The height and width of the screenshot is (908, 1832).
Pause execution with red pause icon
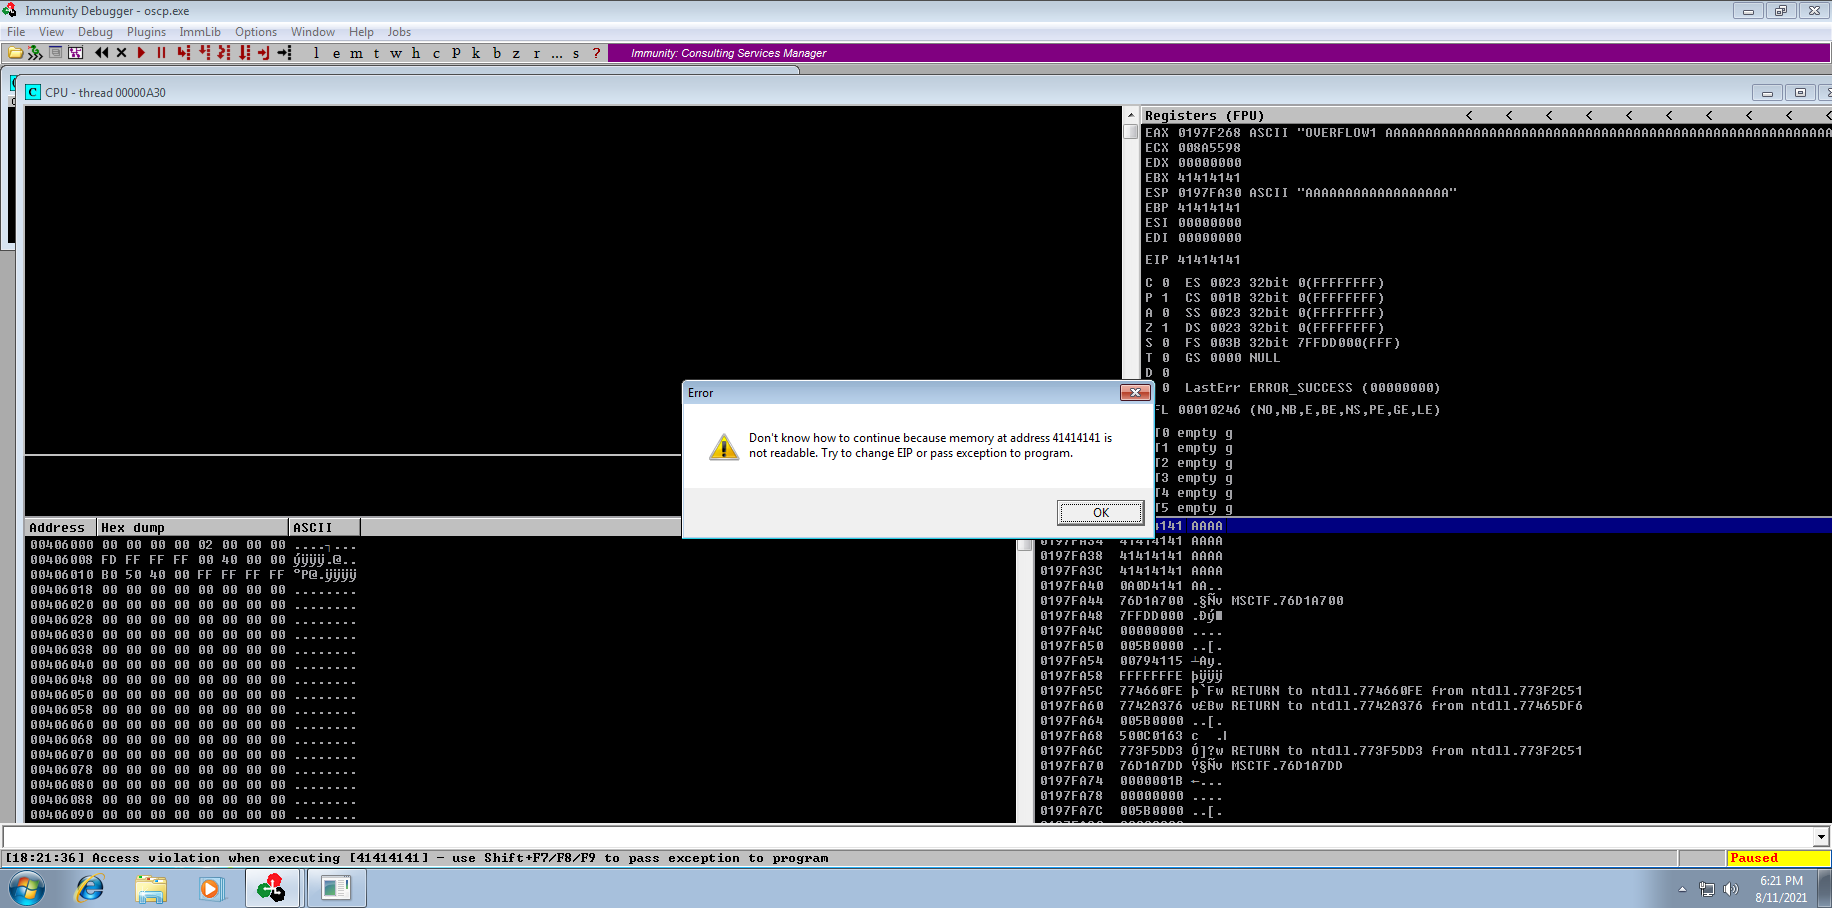coord(161,53)
